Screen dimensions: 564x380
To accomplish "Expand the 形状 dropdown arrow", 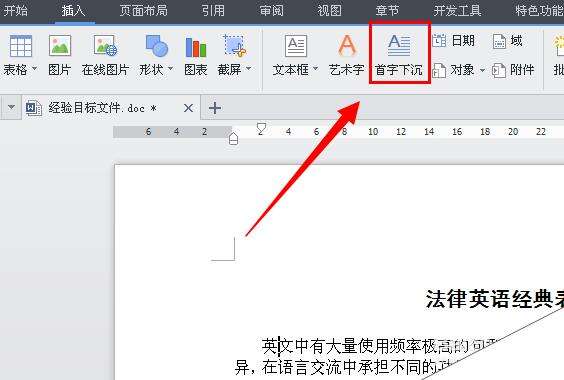I will [170, 68].
